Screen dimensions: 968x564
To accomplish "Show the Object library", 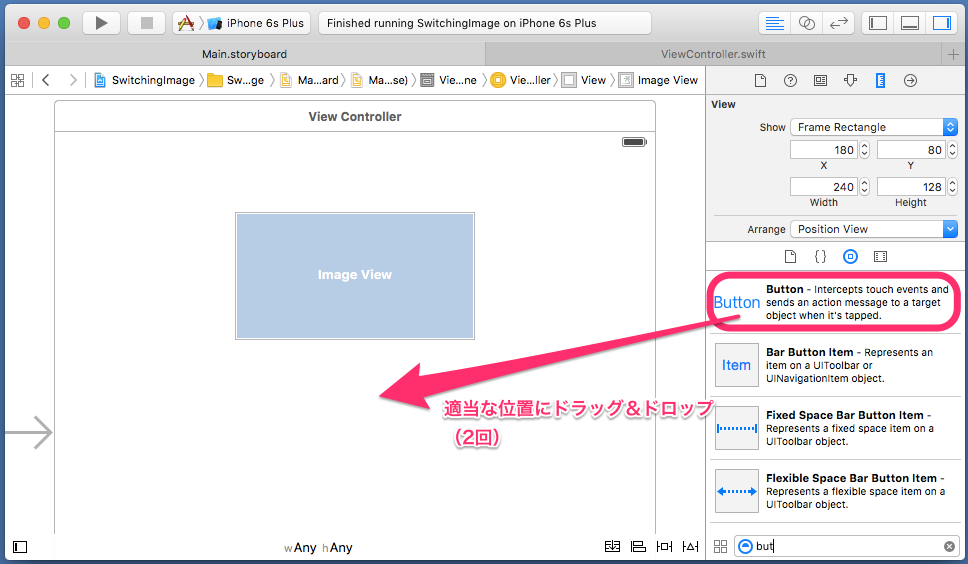I will coord(850,257).
